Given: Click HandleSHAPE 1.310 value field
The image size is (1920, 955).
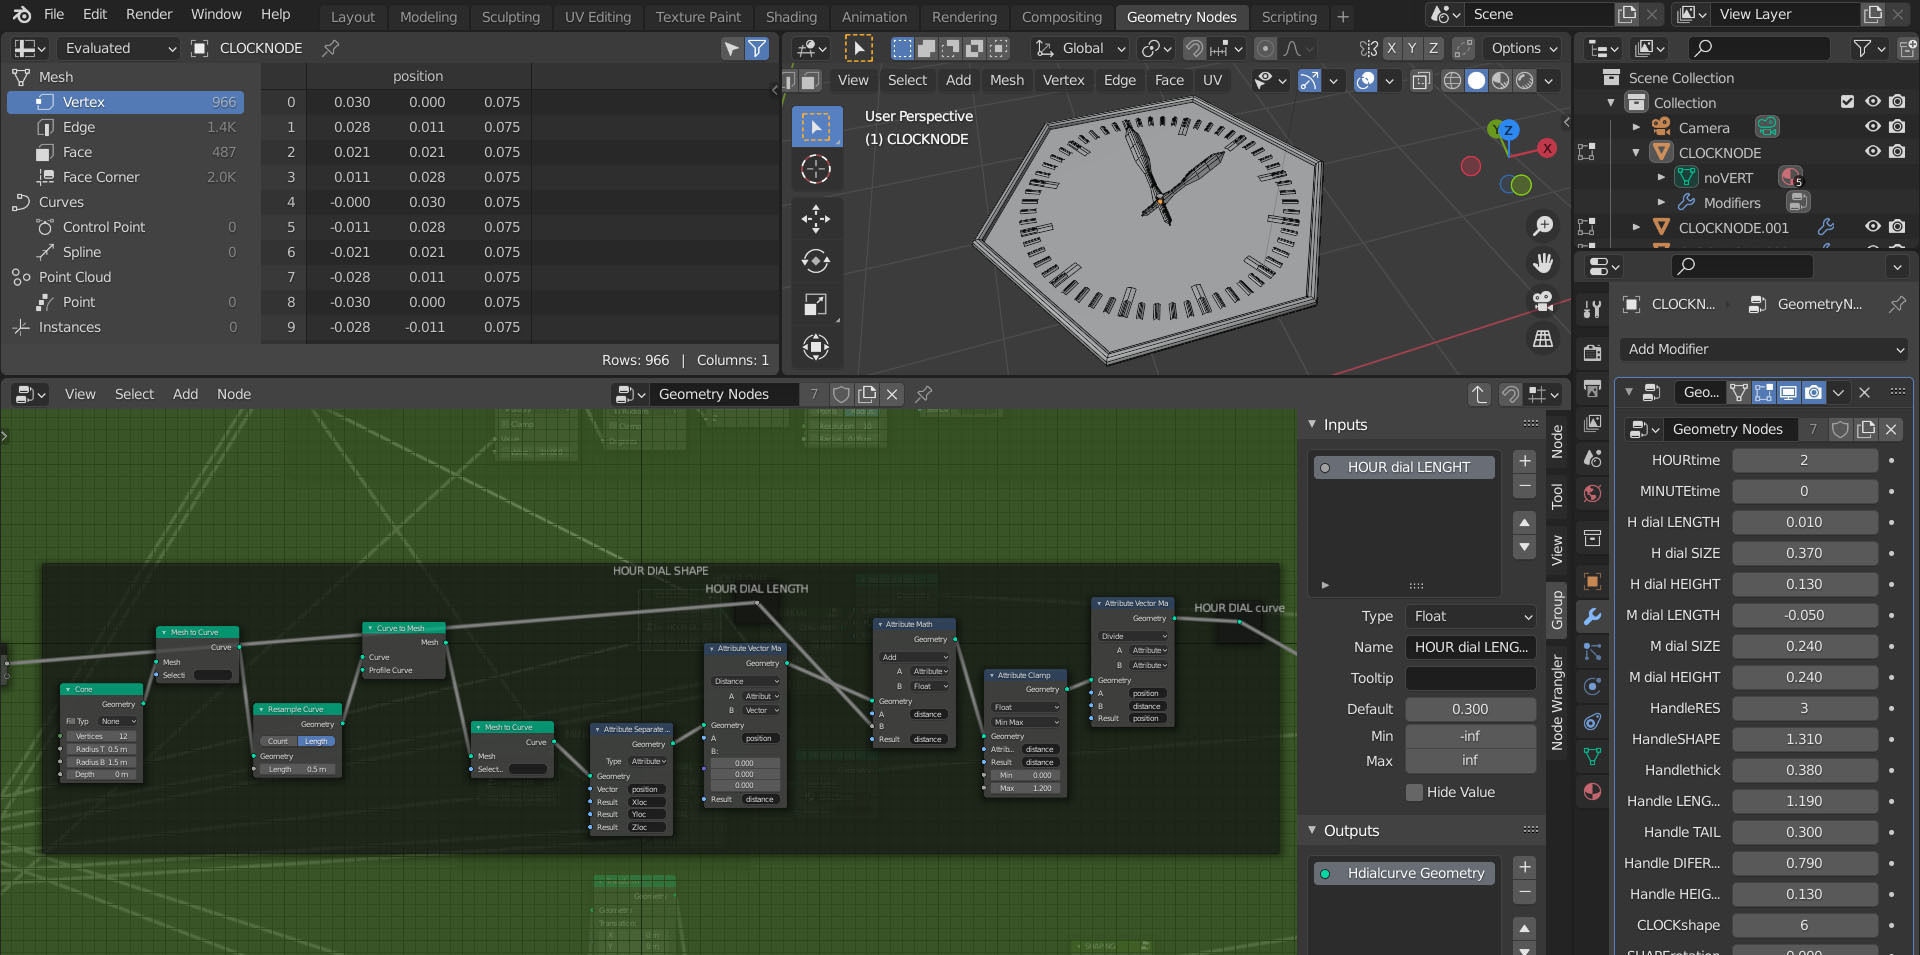Looking at the screenshot, I should pyautogui.click(x=1804, y=739).
